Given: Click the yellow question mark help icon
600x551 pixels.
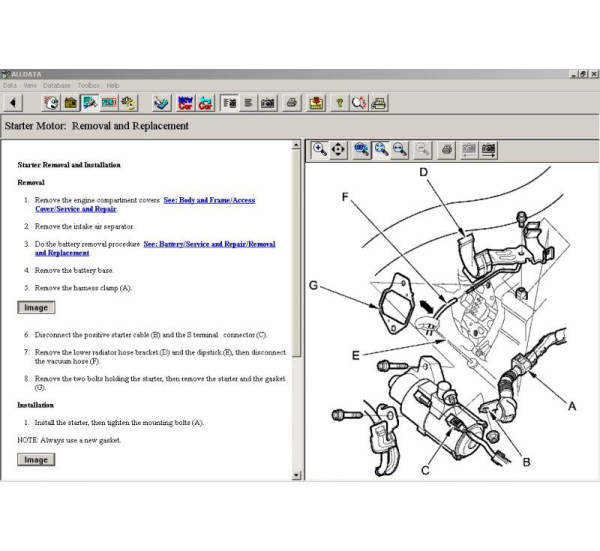Looking at the screenshot, I should [340, 103].
